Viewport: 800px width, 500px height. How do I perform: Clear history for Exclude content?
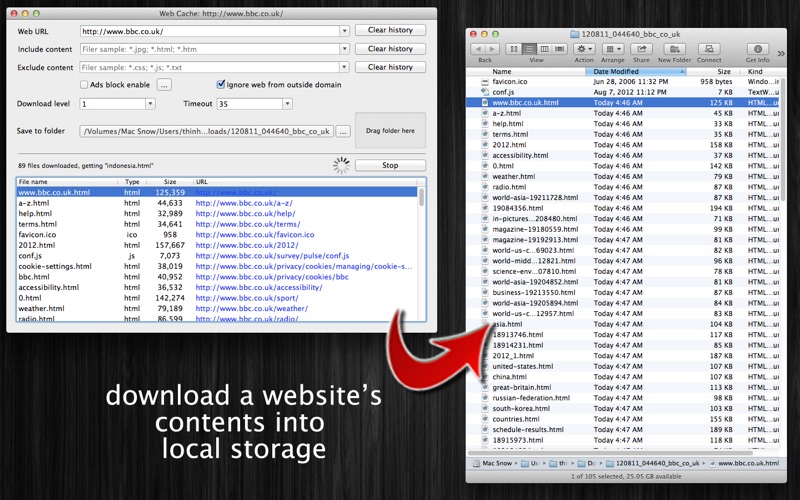[390, 67]
